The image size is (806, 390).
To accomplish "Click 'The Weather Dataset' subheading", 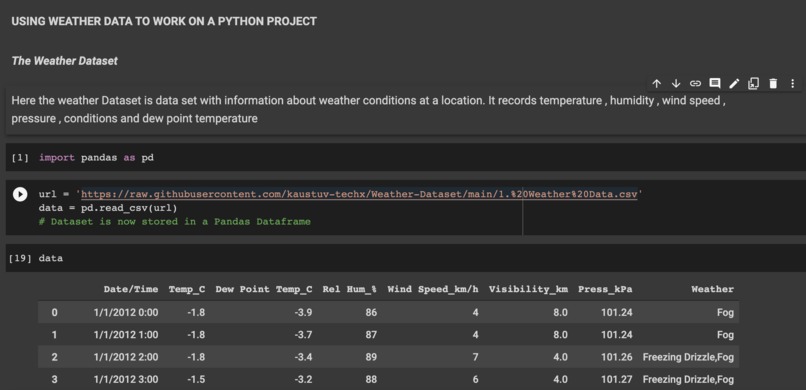I will pyautogui.click(x=64, y=61).
